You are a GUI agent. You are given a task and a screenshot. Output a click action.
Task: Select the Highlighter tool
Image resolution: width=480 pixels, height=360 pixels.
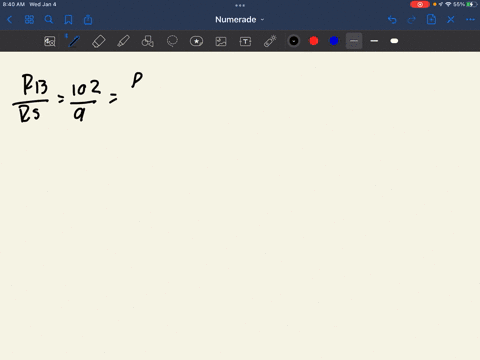[123, 41]
